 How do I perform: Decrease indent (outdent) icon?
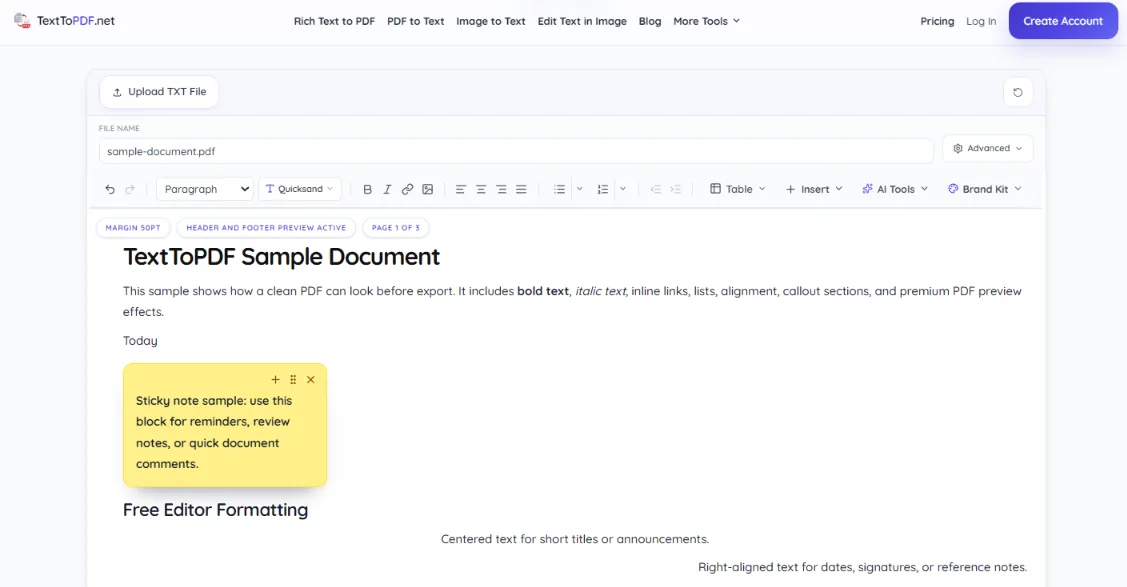[x=656, y=189]
